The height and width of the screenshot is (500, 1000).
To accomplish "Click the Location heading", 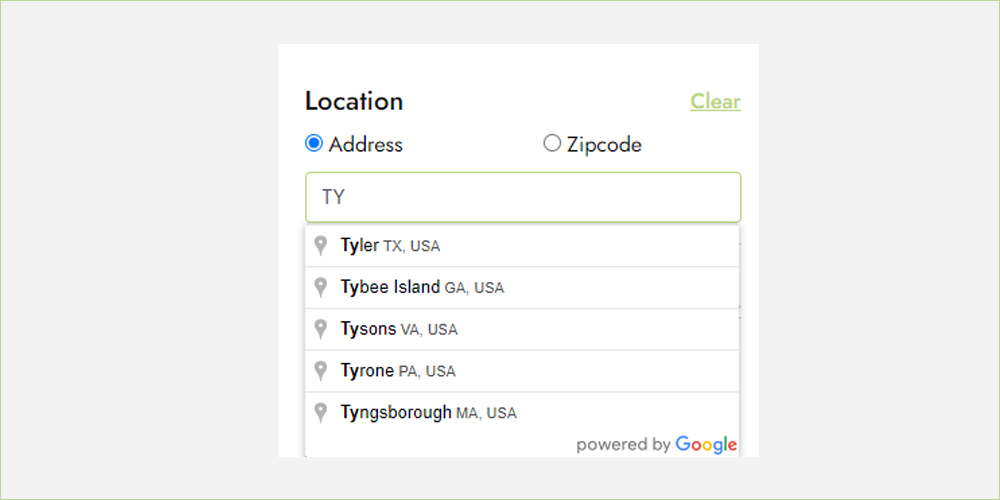I will pyautogui.click(x=354, y=101).
